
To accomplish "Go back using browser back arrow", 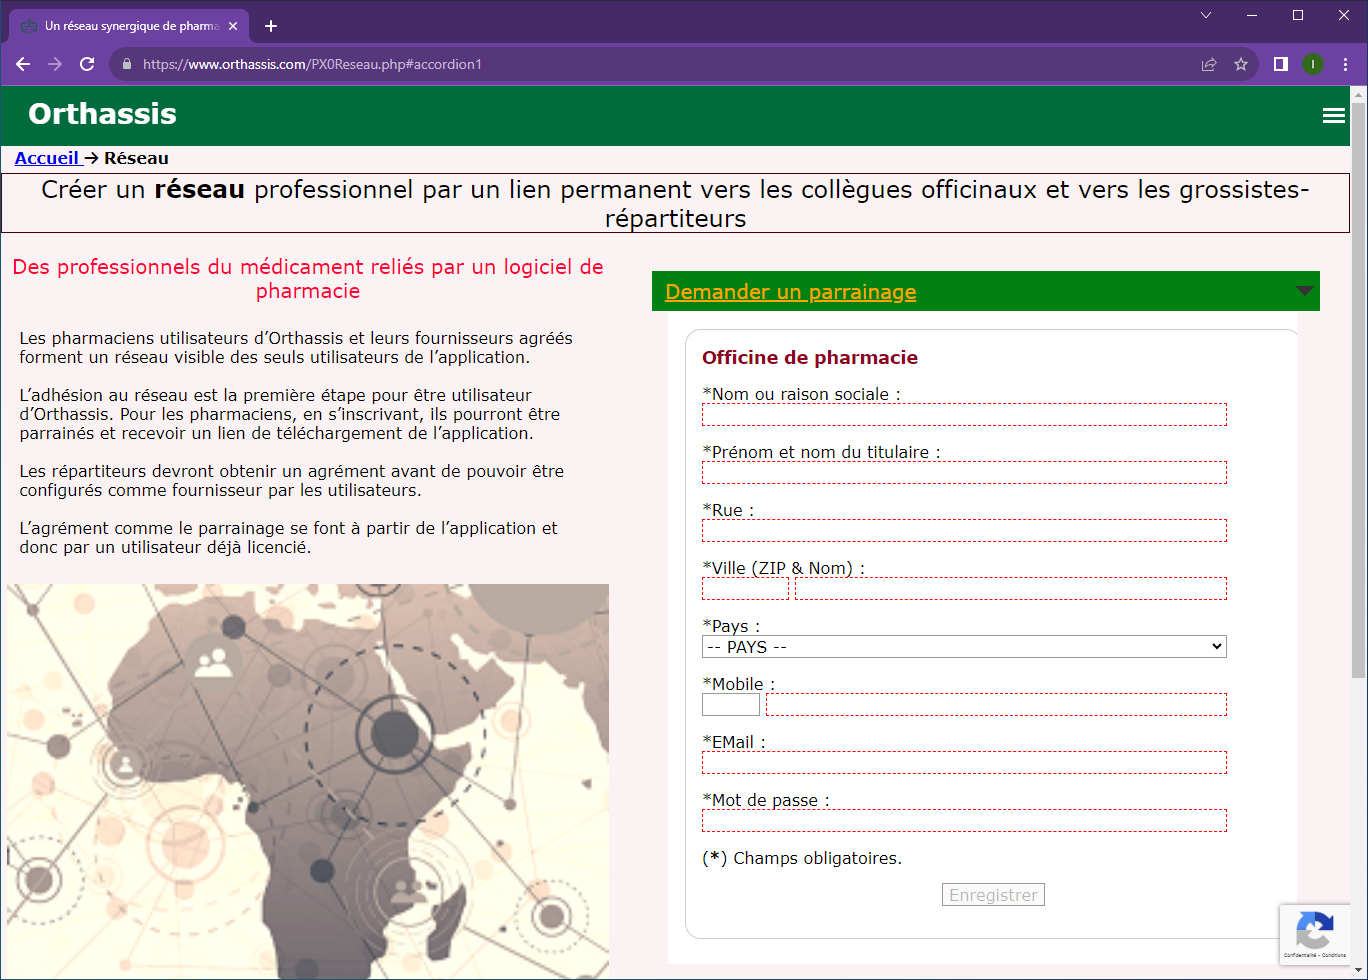I will (x=23, y=64).
